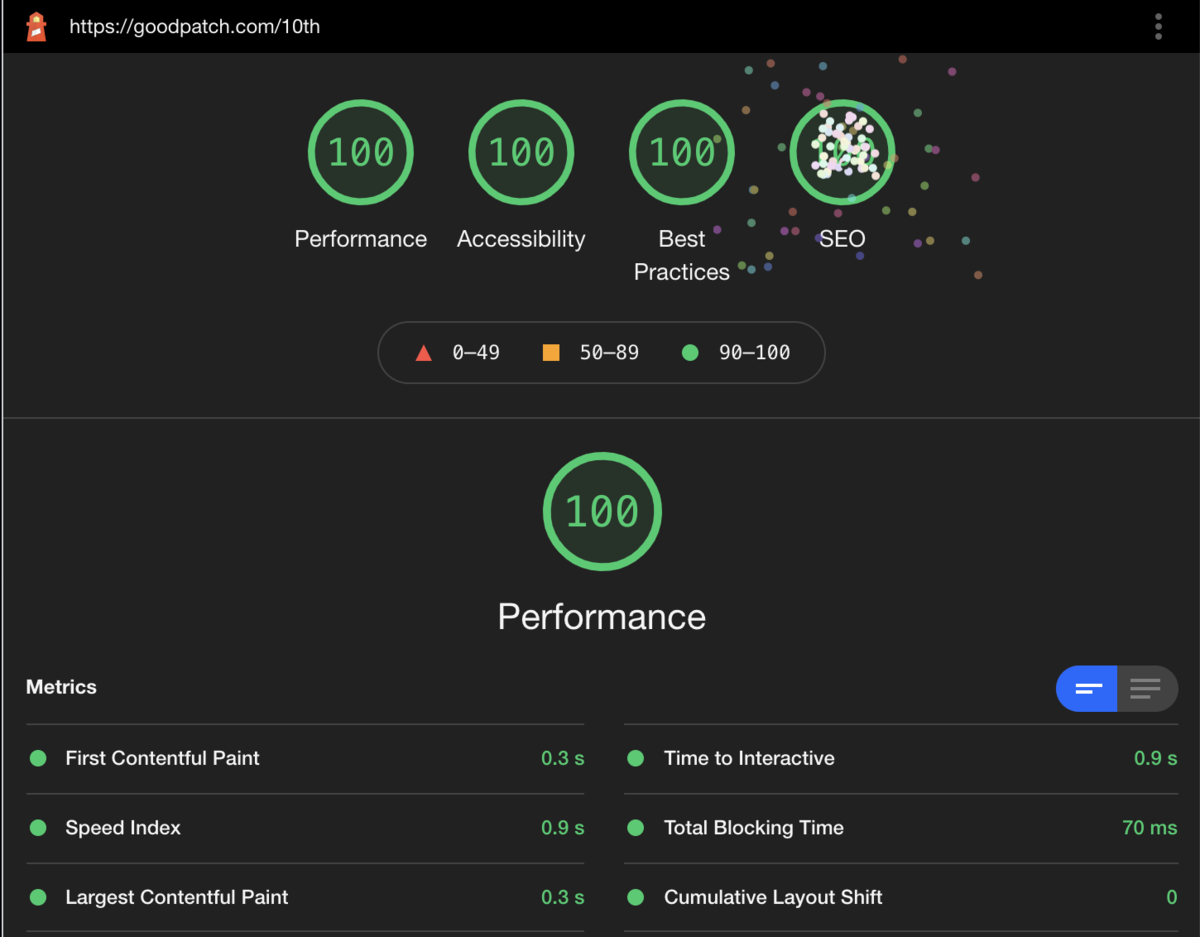Click the large Performance section heading
This screenshot has height=937, width=1200.
[x=602, y=616]
